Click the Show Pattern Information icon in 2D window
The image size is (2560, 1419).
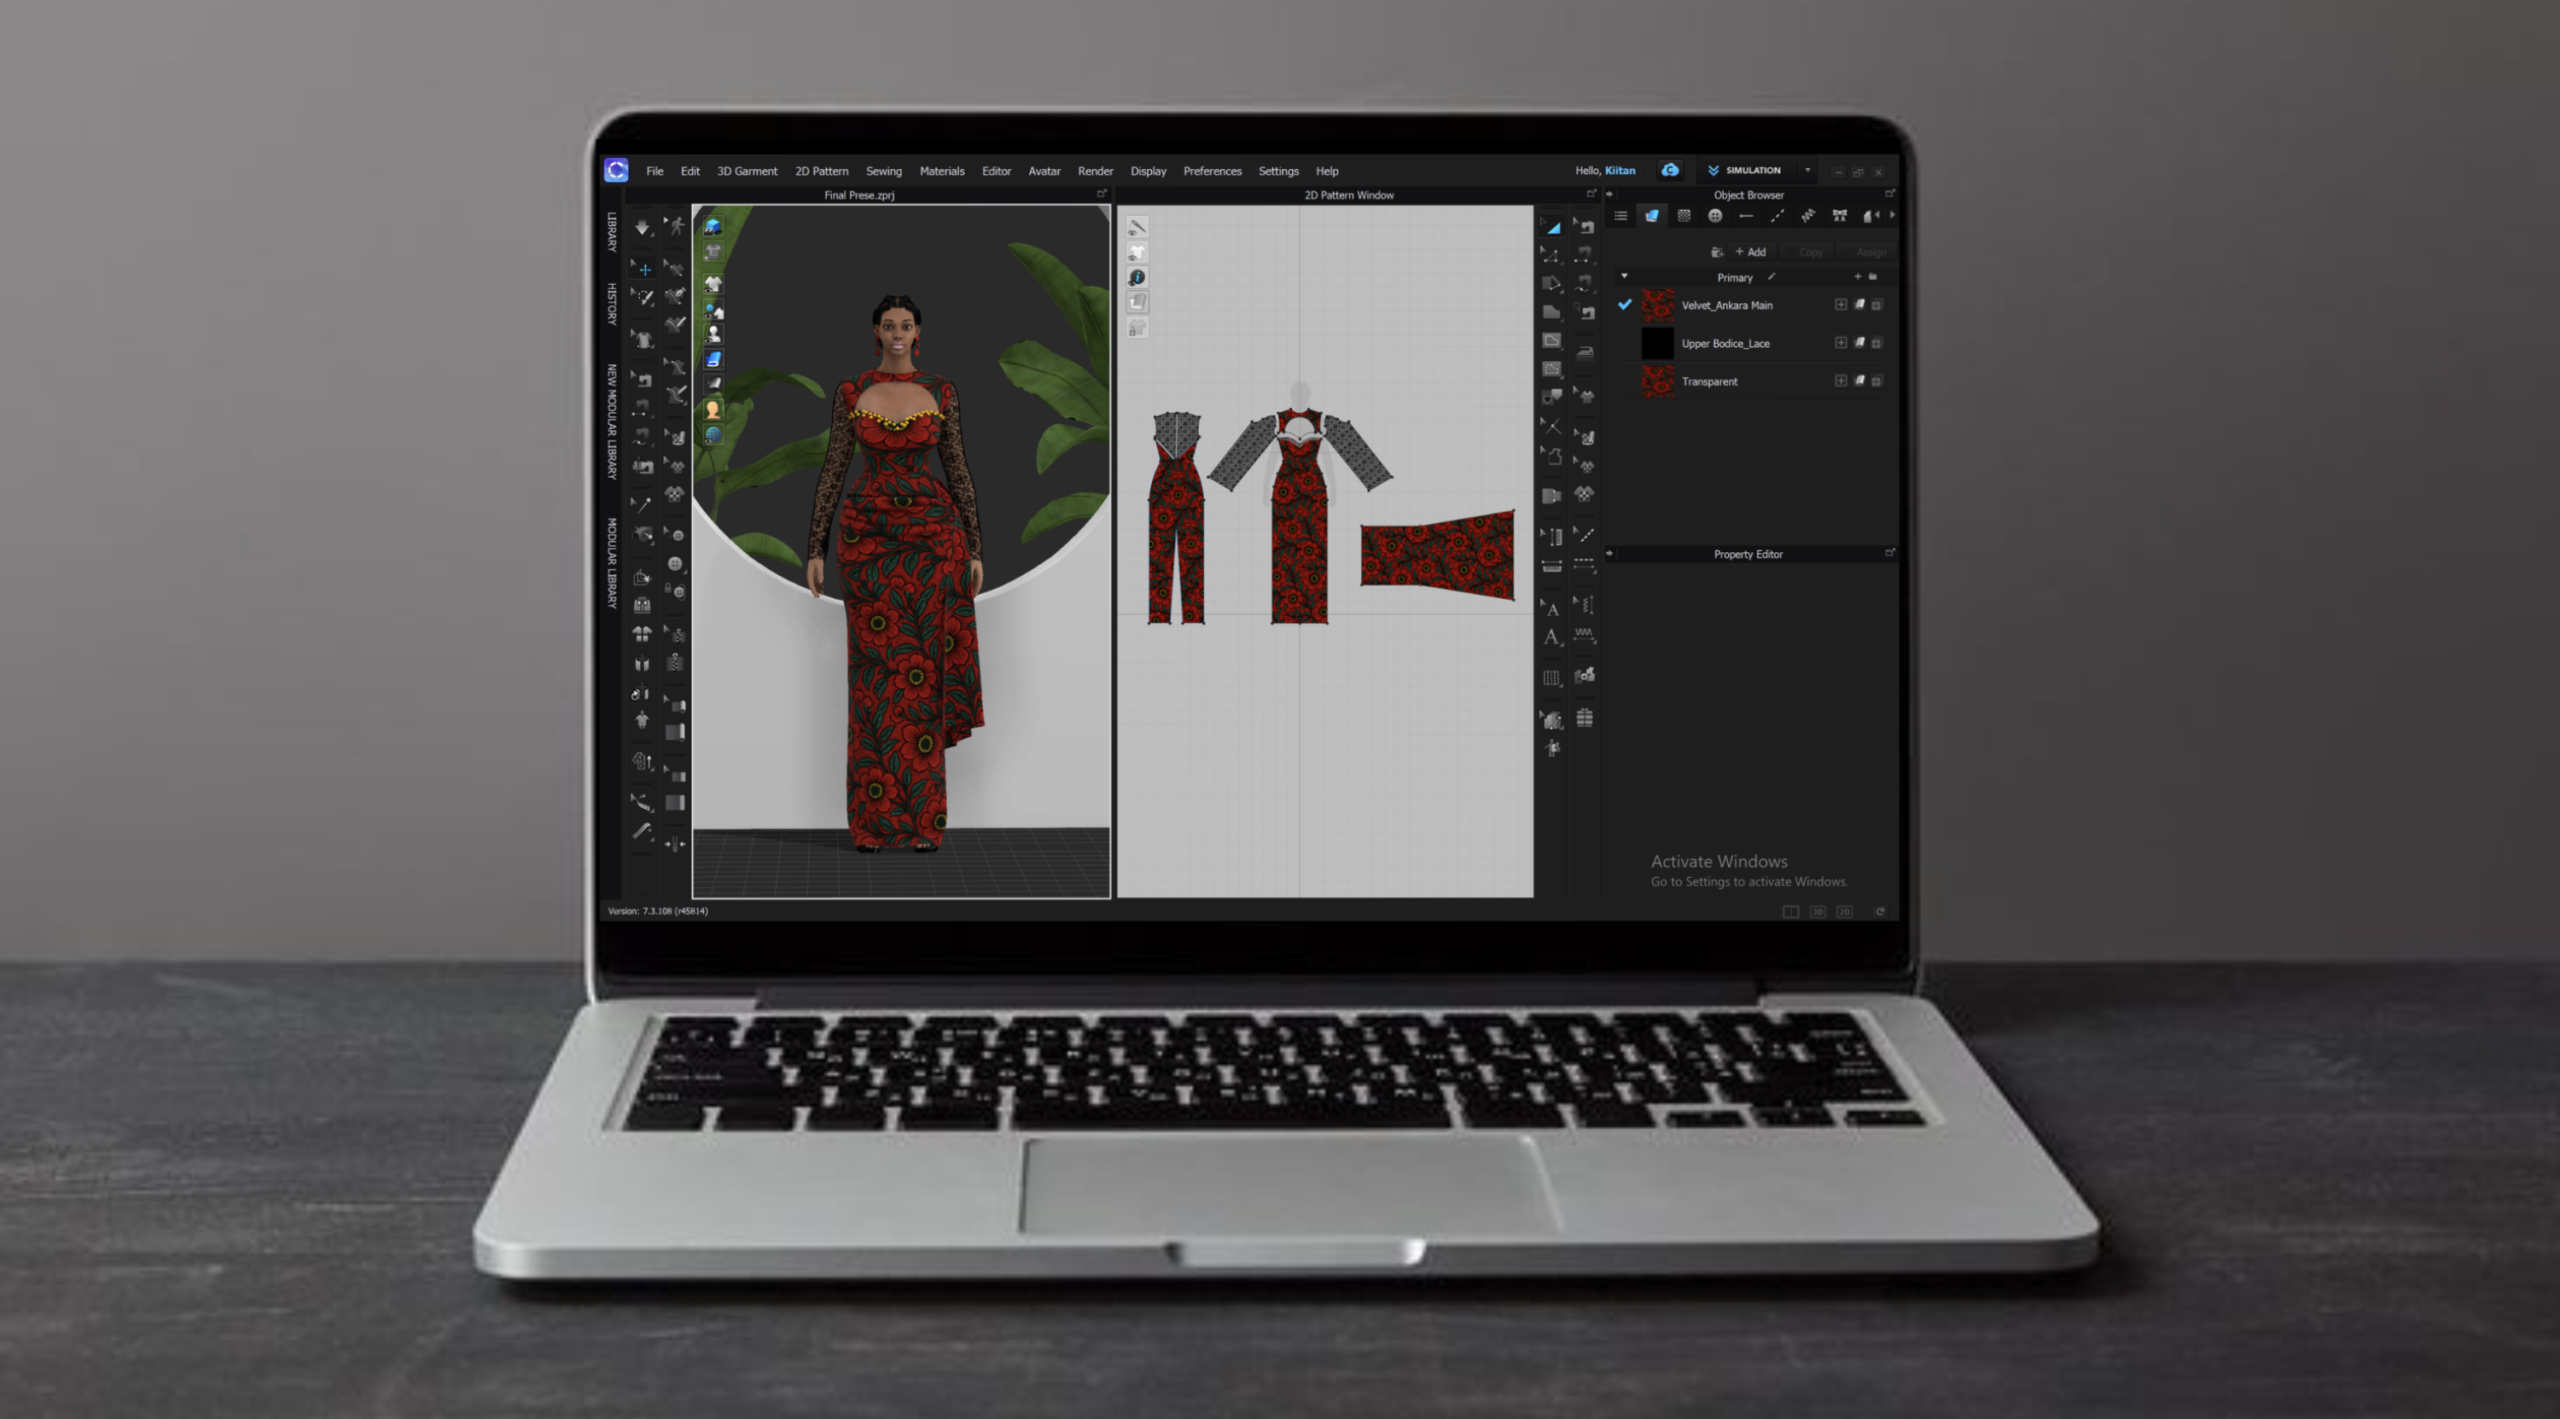[x=1137, y=277]
